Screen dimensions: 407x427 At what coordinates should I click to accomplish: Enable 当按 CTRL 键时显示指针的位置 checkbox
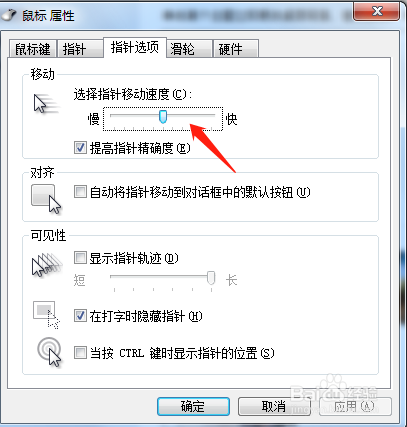click(x=80, y=352)
